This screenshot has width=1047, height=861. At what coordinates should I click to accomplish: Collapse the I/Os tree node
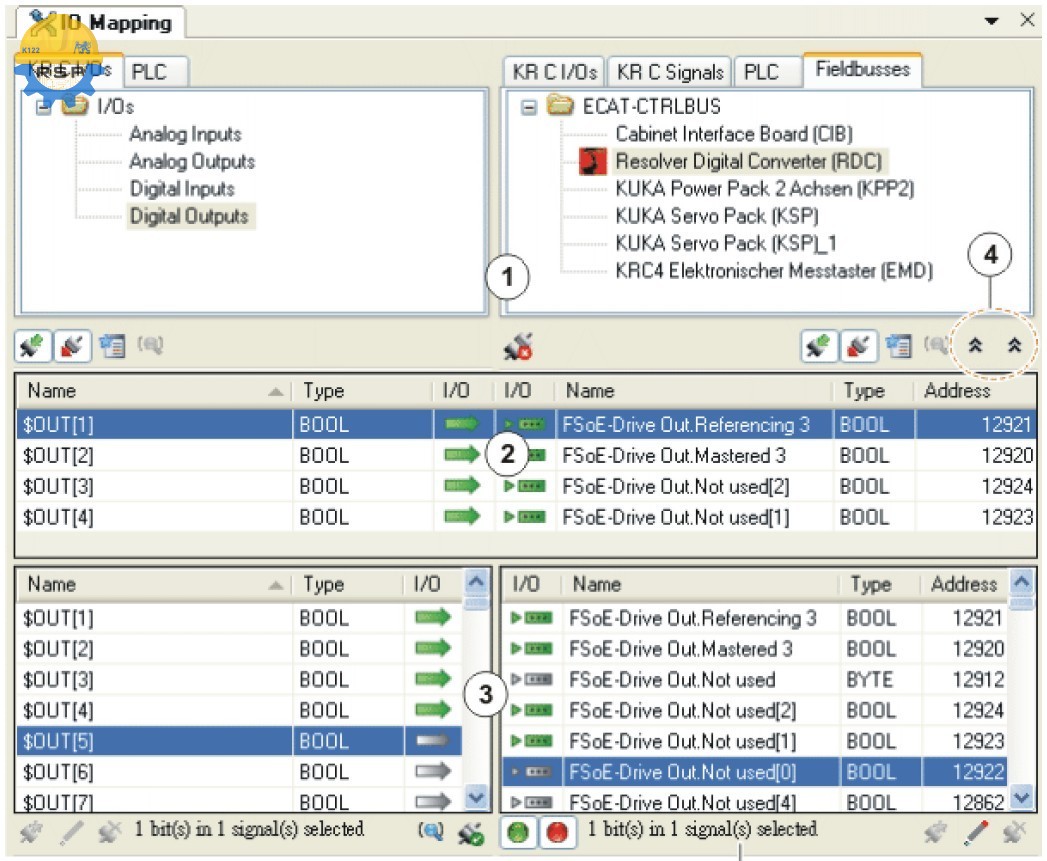[43, 107]
